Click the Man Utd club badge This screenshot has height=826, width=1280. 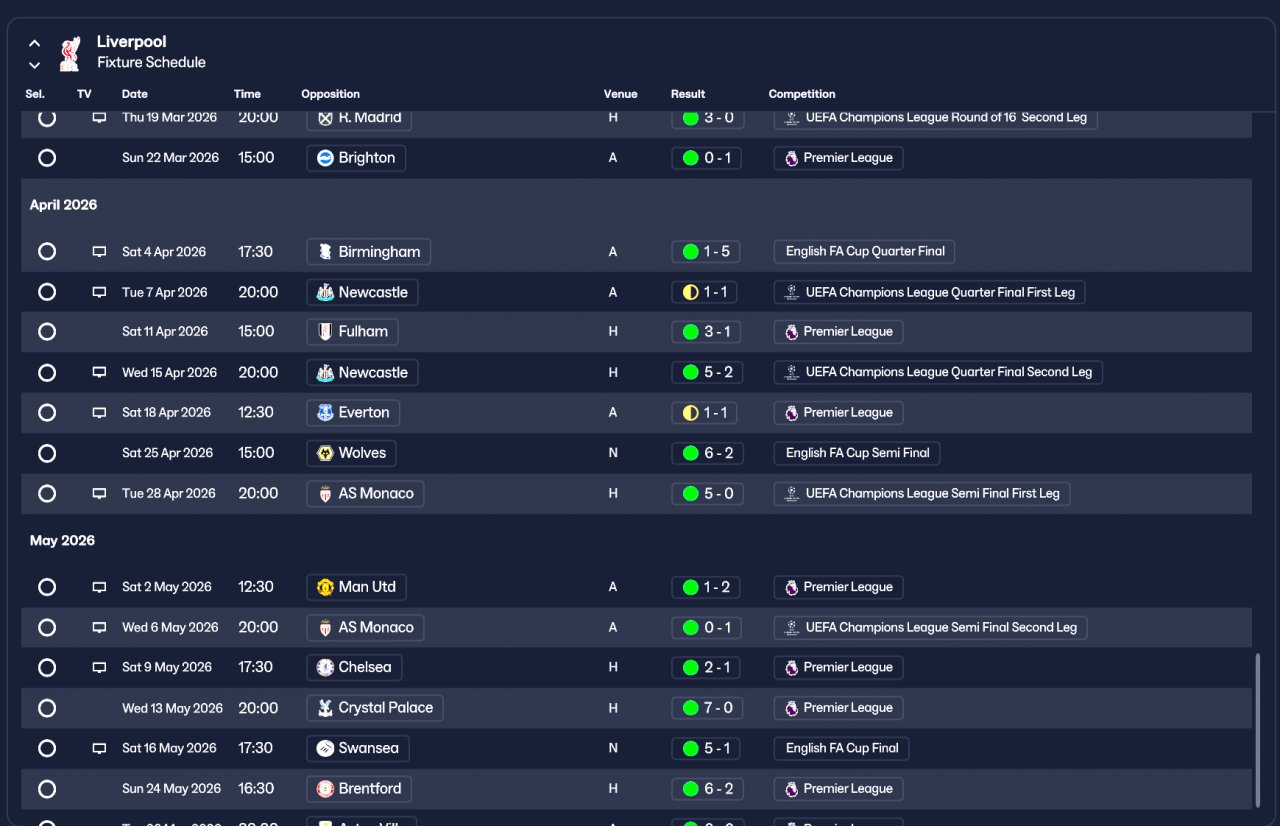coord(325,587)
